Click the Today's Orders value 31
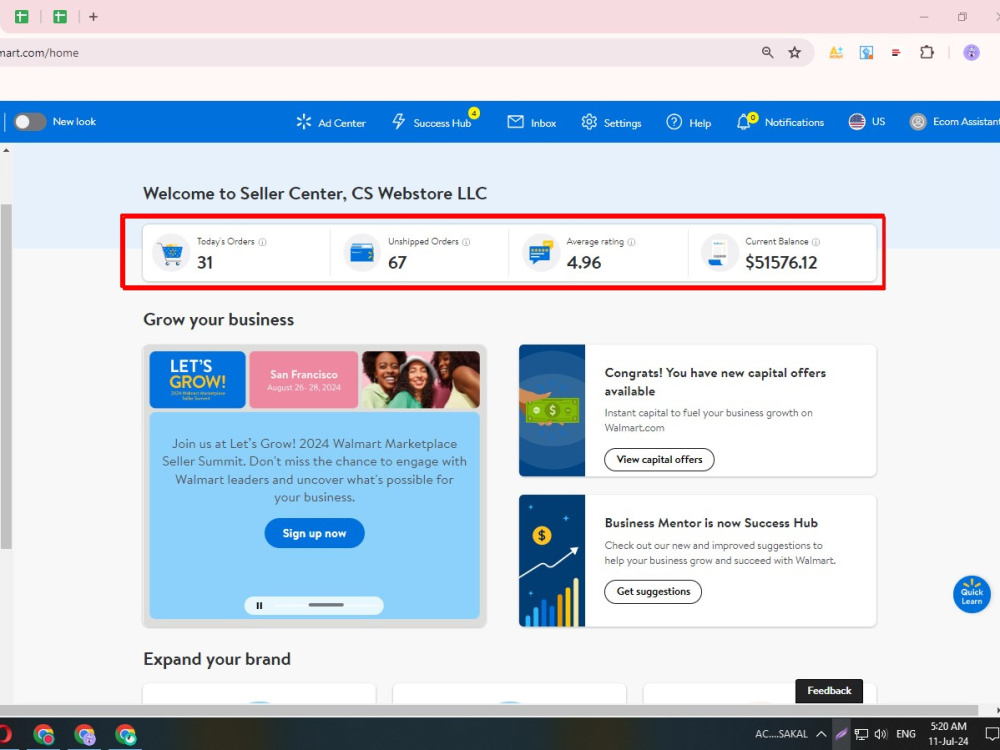1000x750 pixels. (x=205, y=263)
